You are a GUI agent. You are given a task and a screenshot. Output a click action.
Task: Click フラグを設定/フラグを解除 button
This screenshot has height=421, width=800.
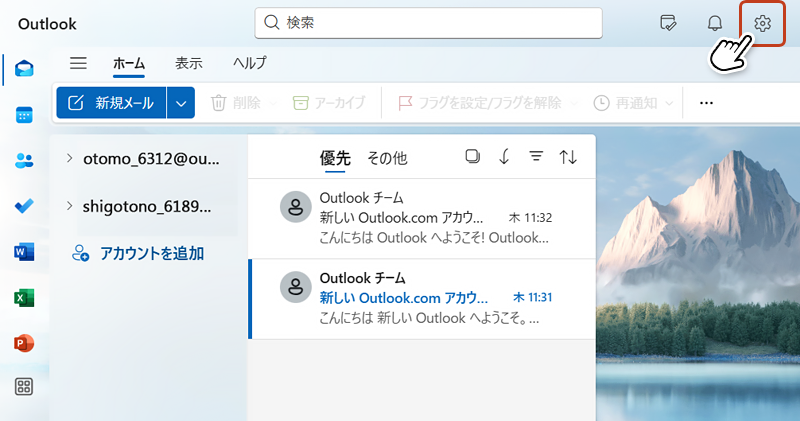tap(480, 103)
